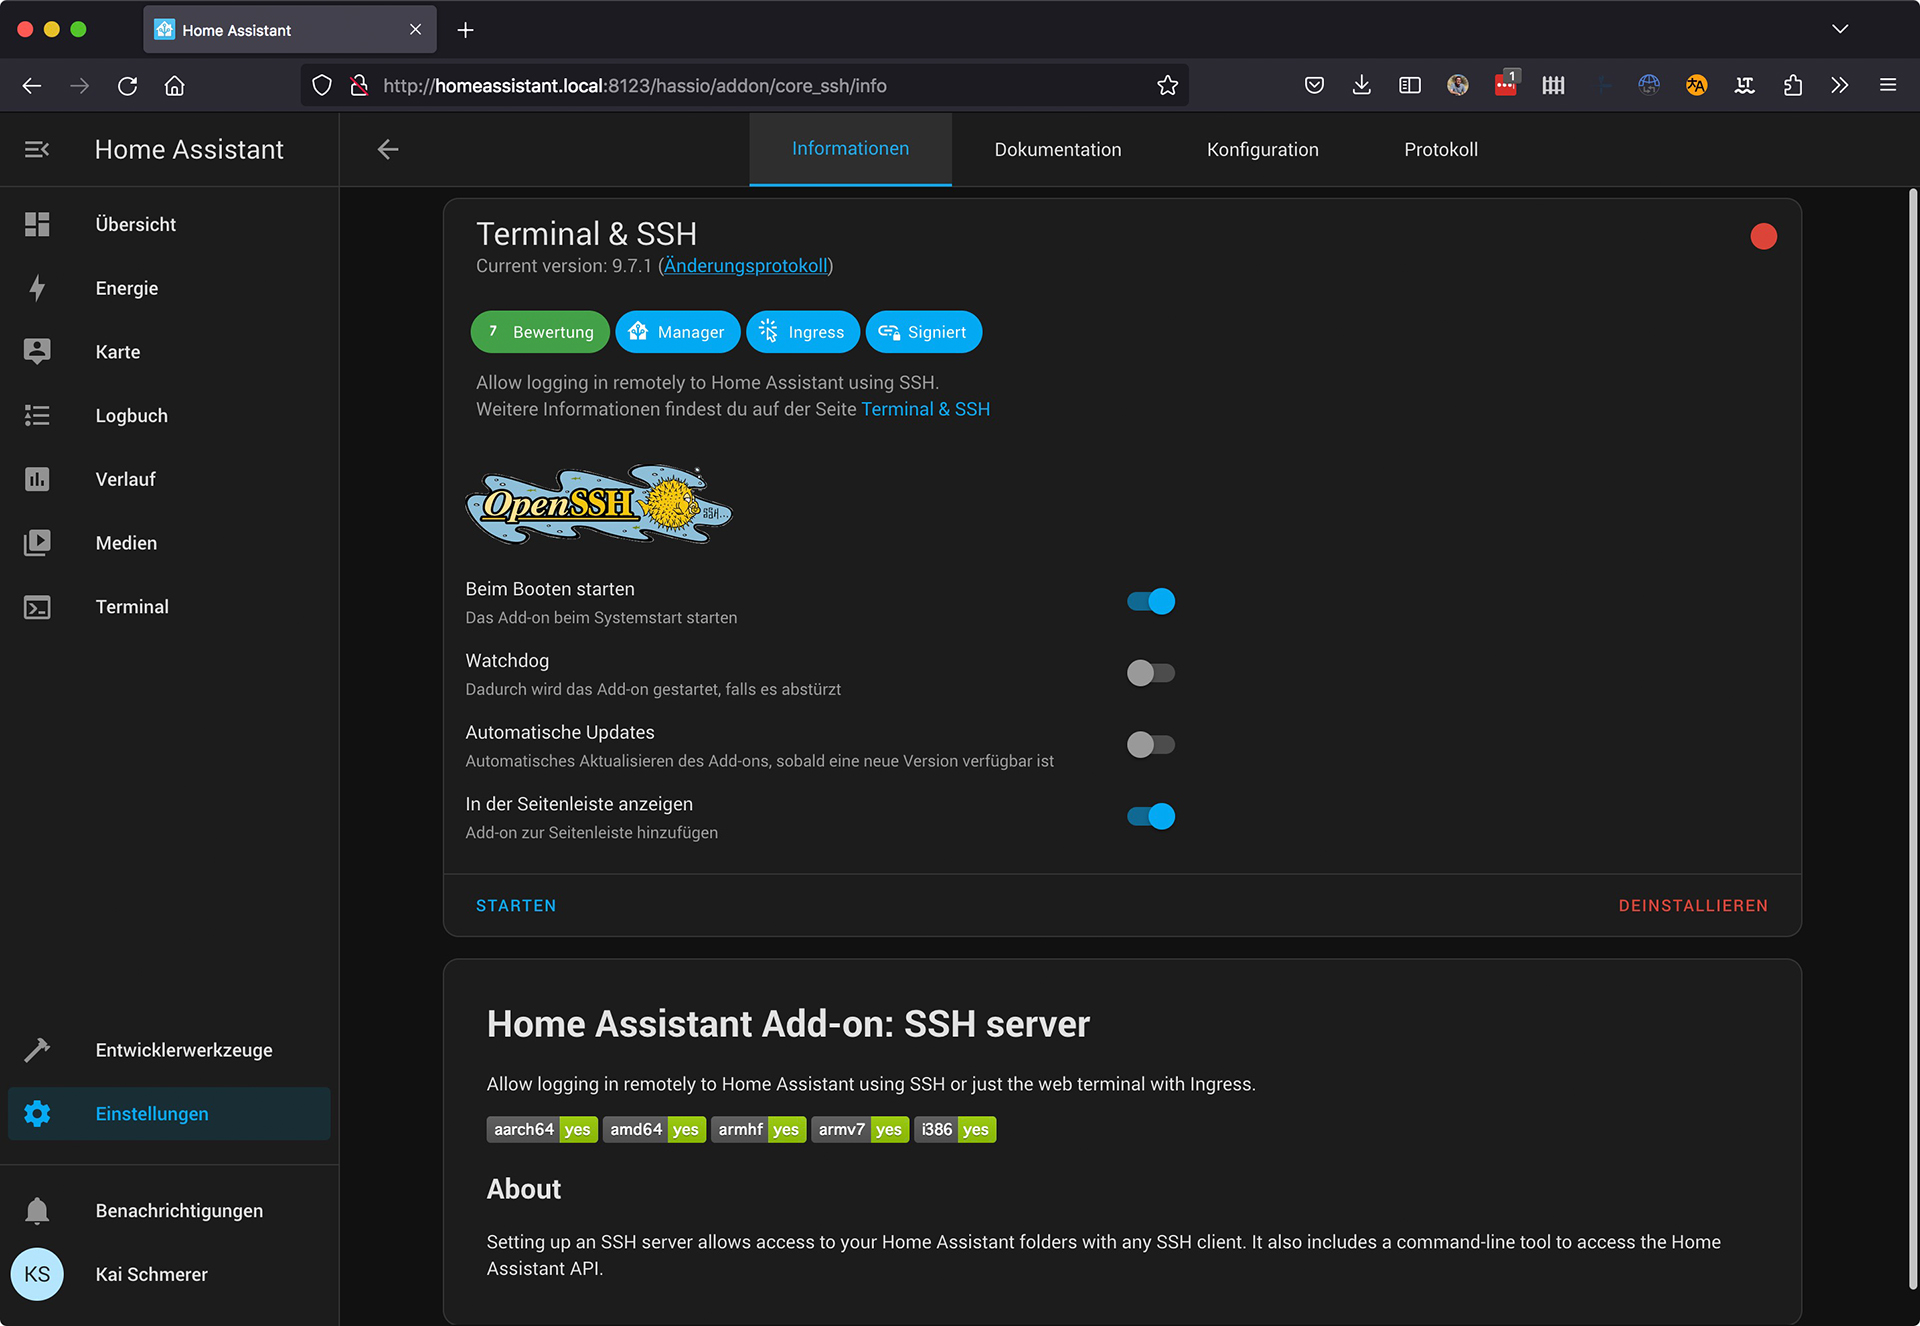Screen dimensions: 1920x1326
Task: Collapse the Home Assistant sidebar menu
Action: click(37, 150)
